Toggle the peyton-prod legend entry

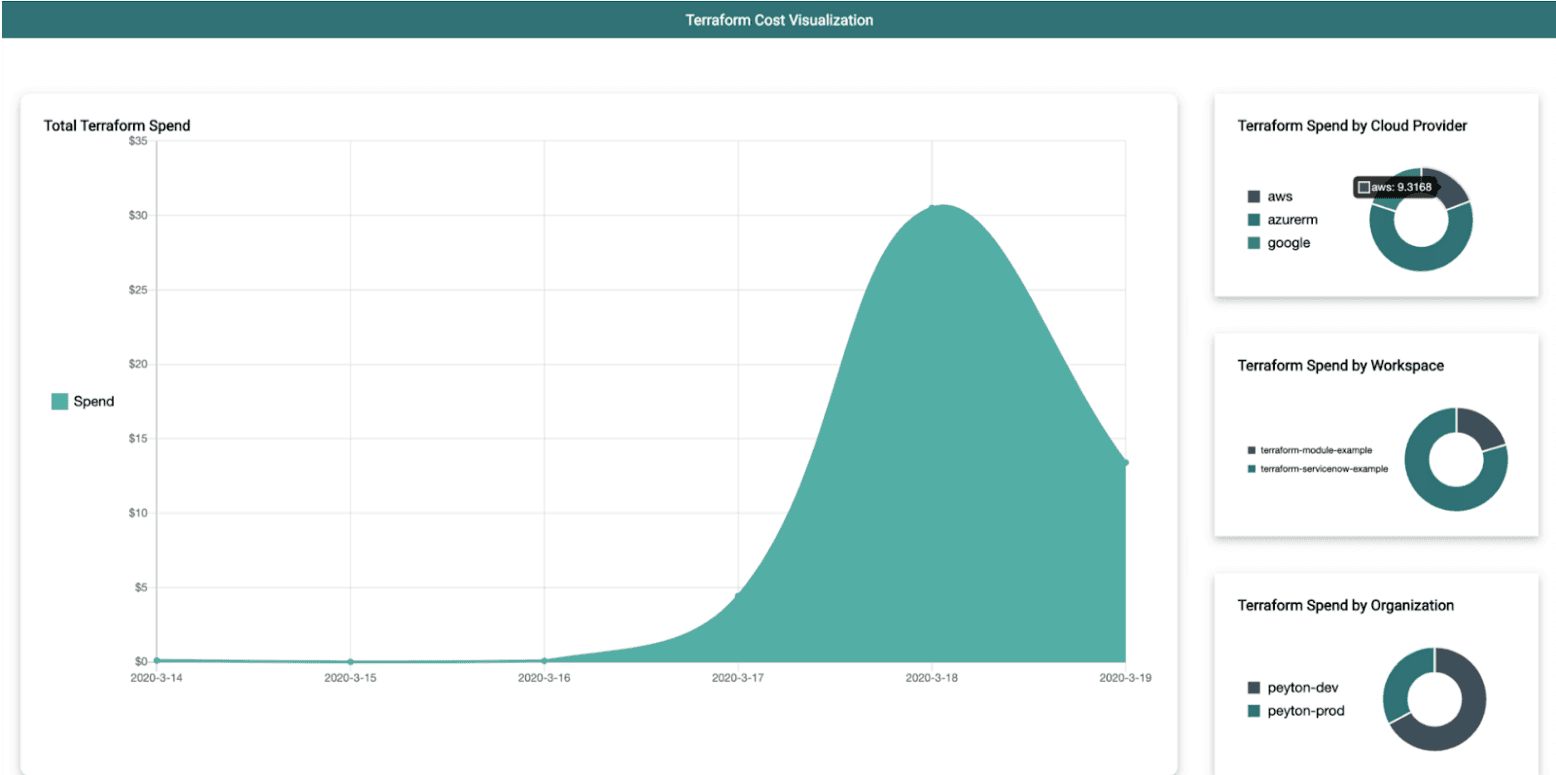pos(1295,711)
